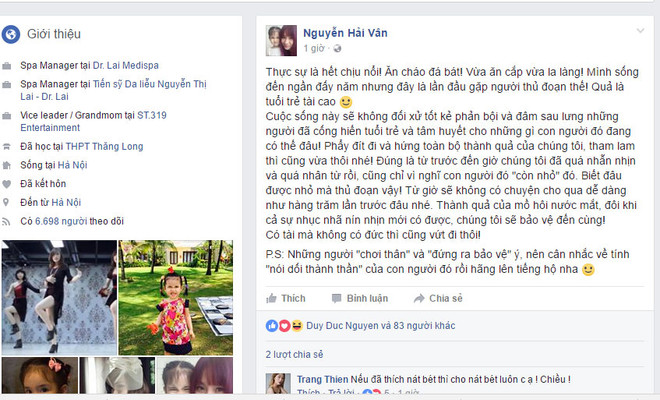Click the heart love reaction icon
Image resolution: width=660 pixels, height=400 pixels.
[x=285, y=325]
